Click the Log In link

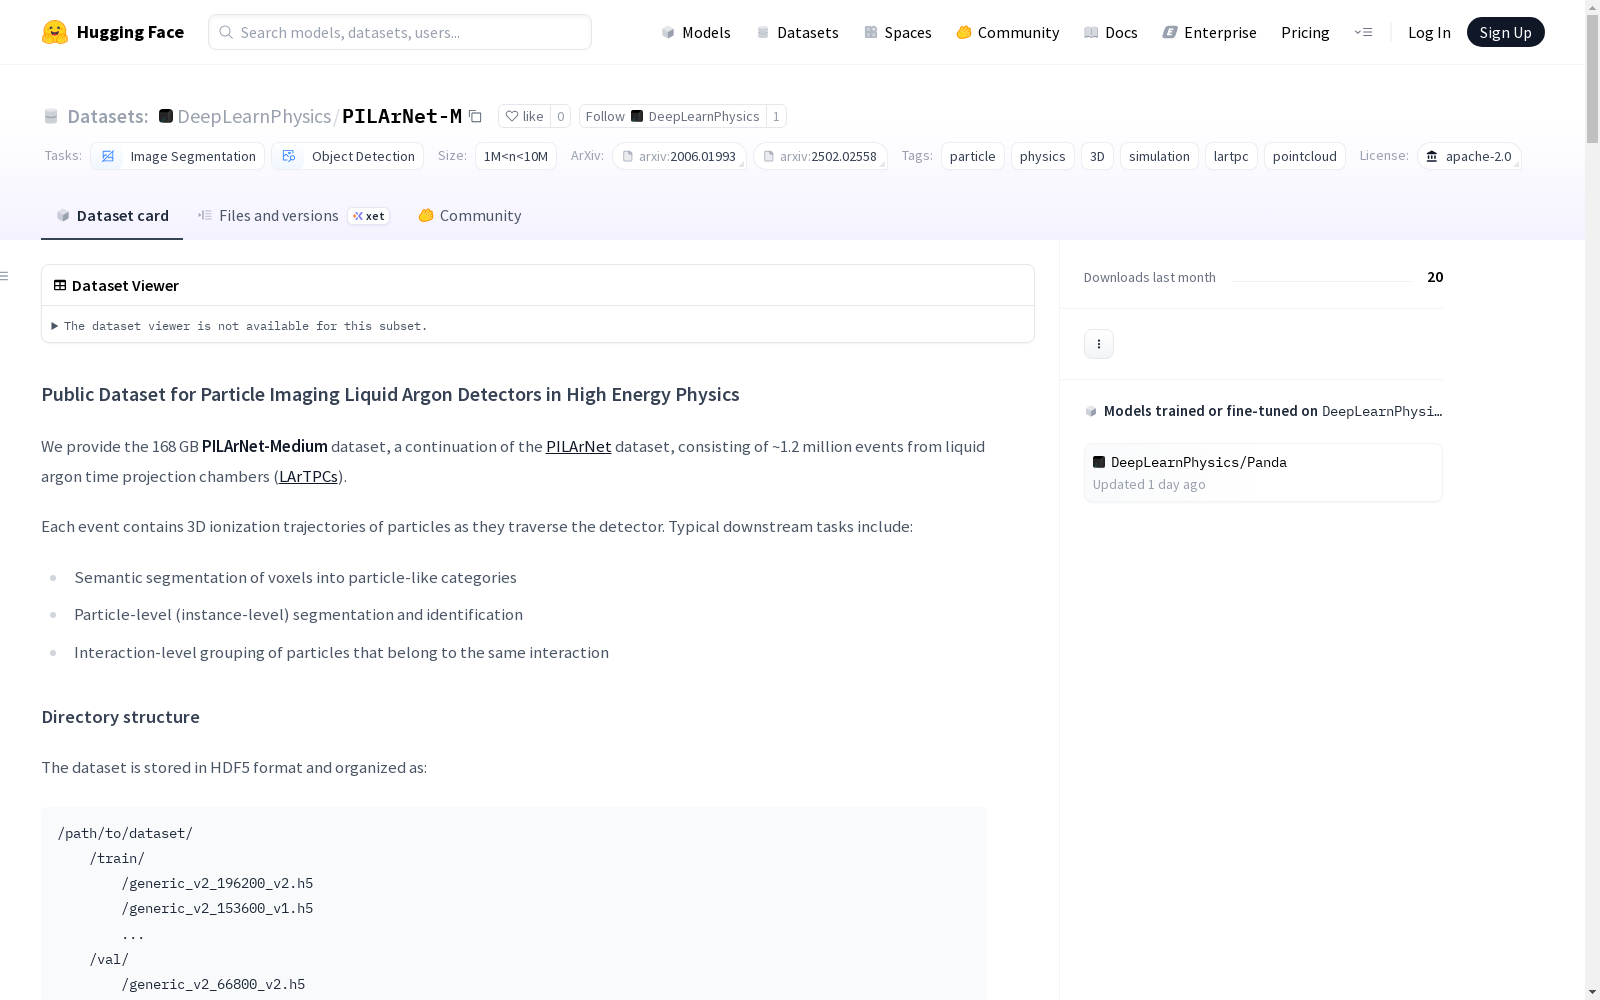point(1429,32)
